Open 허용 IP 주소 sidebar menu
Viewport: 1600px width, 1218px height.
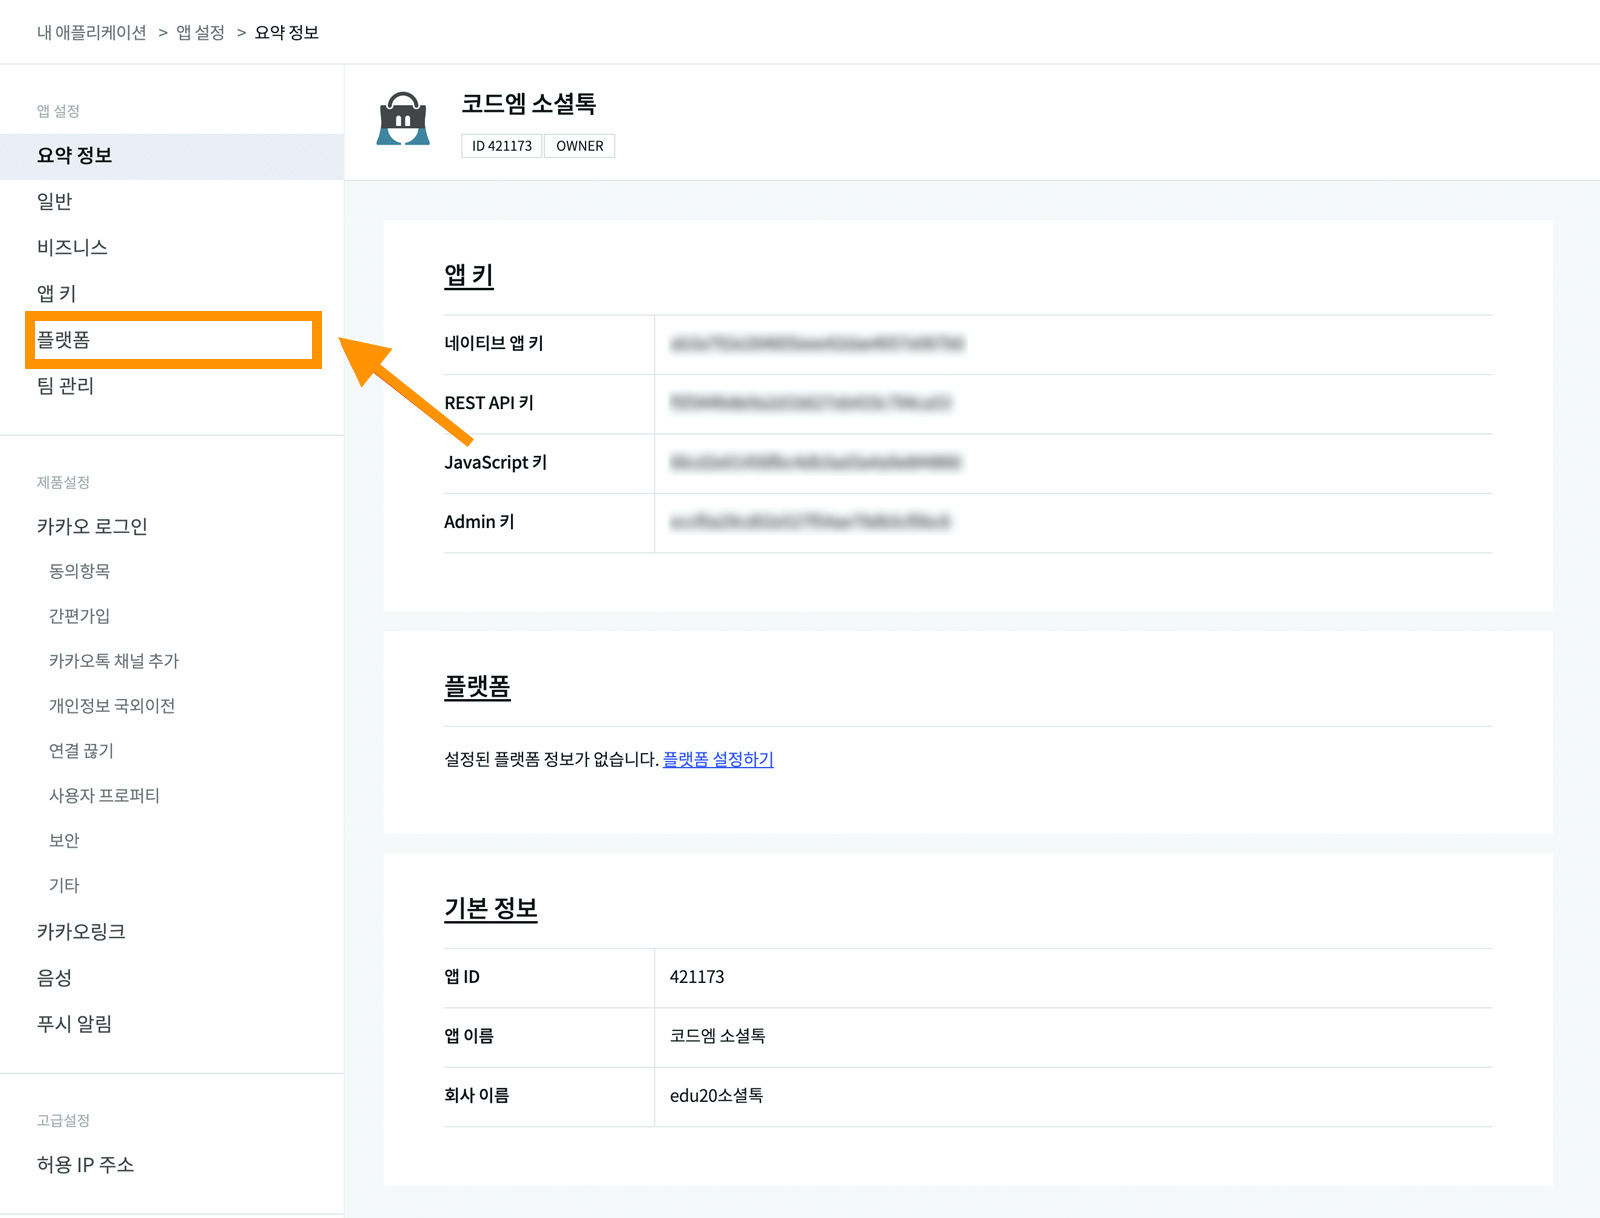click(85, 1165)
